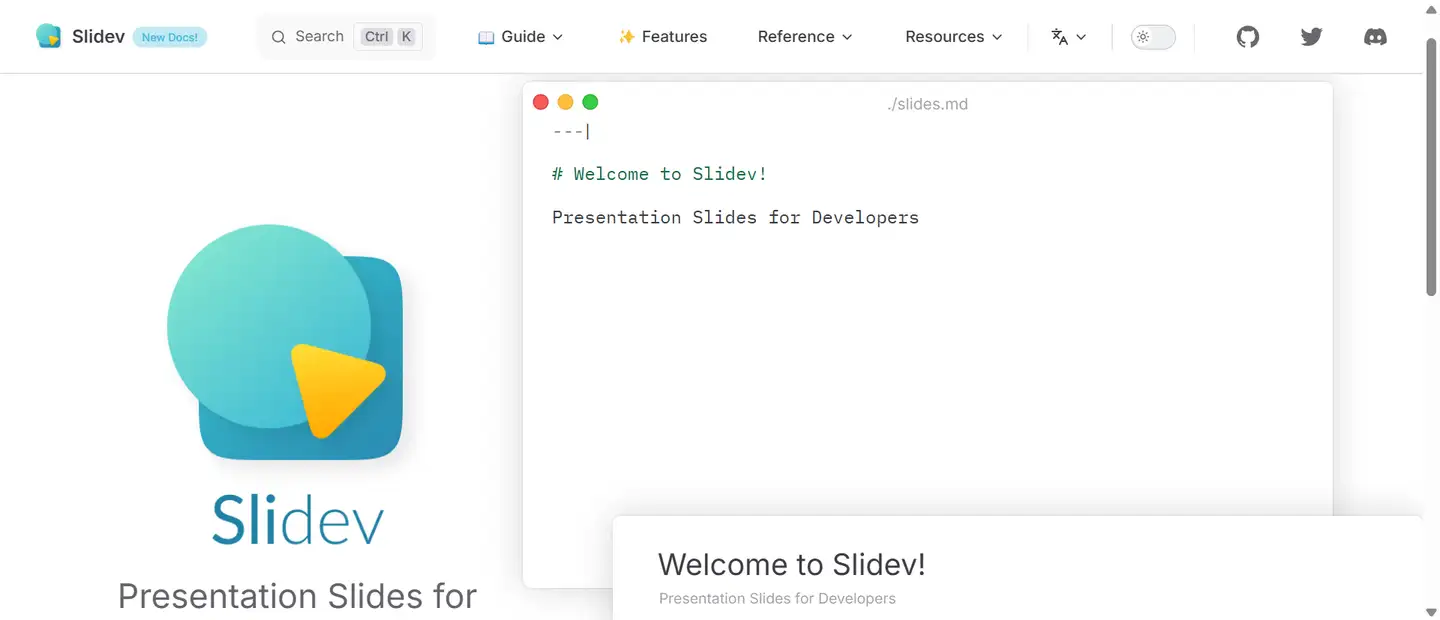Click the 'Presentation Slides for' hero tagline
Screen dimensions: 1440x620
[x=298, y=596]
